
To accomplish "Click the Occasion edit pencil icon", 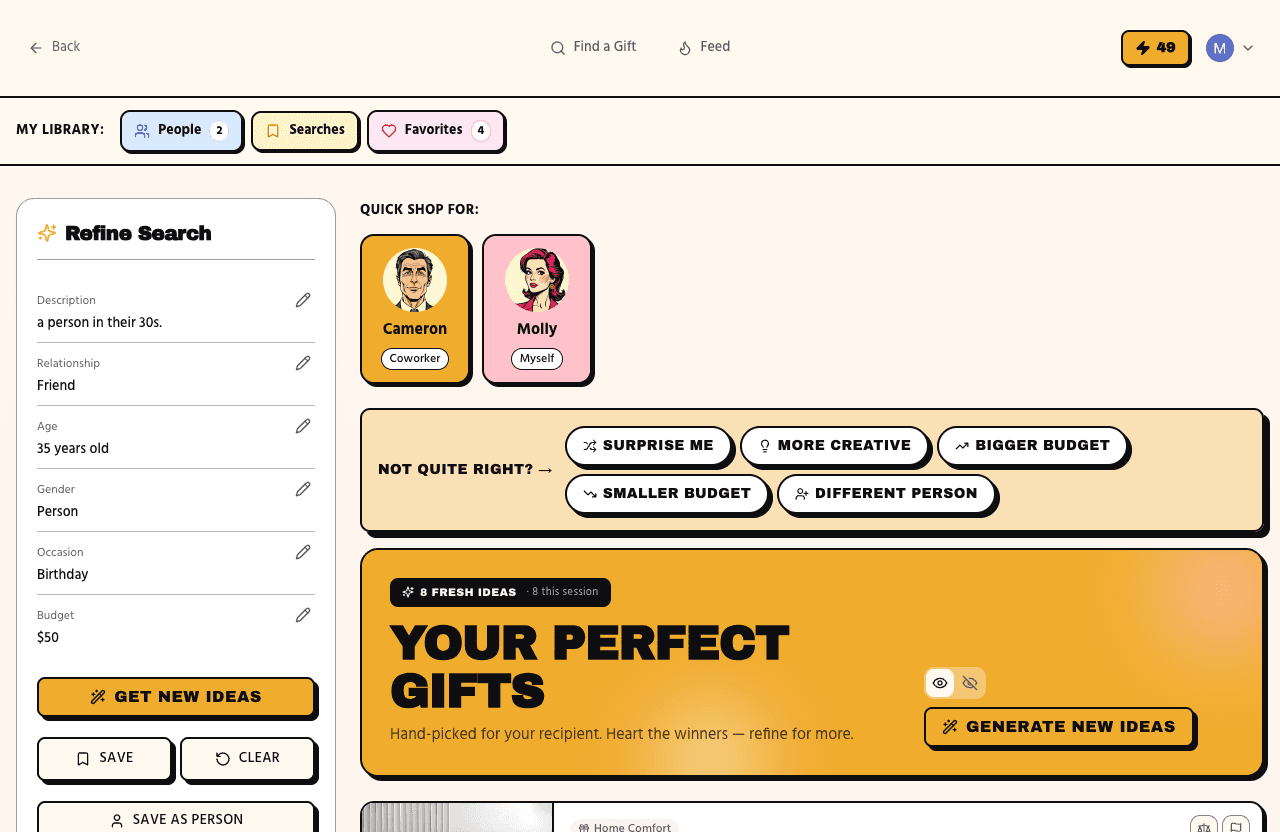I will tap(303, 552).
